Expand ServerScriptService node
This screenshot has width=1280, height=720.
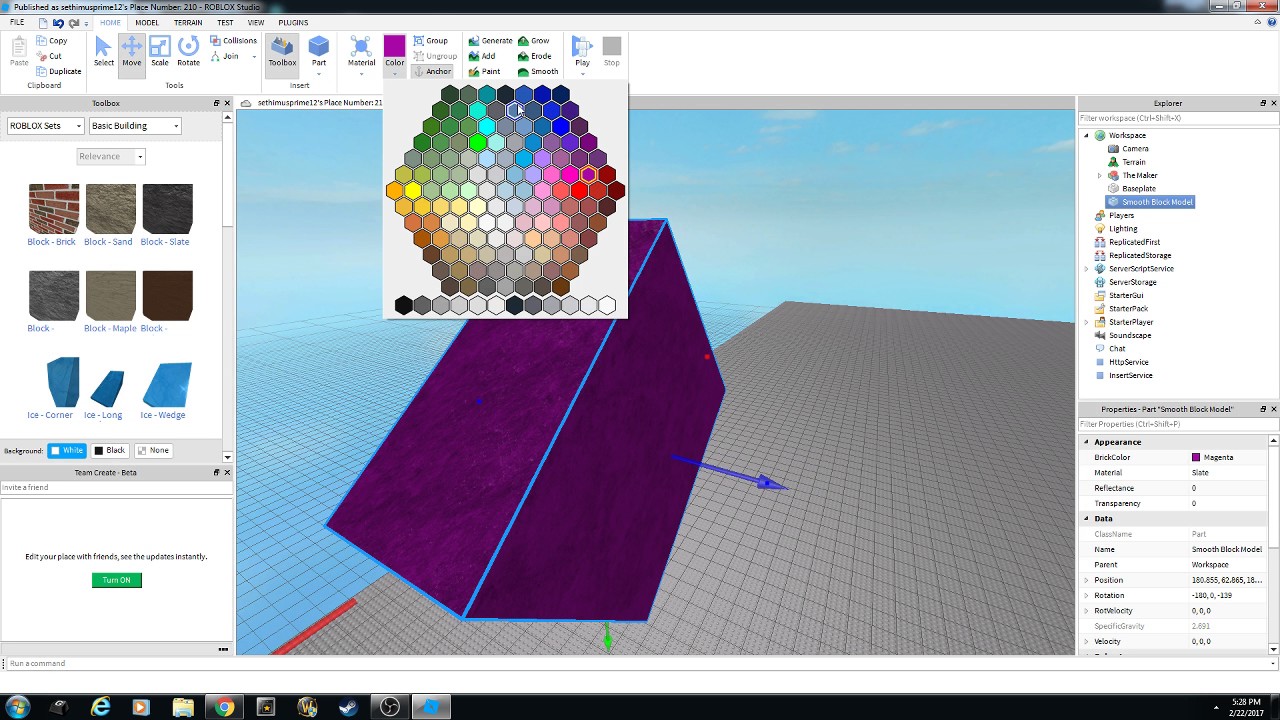click(1087, 268)
